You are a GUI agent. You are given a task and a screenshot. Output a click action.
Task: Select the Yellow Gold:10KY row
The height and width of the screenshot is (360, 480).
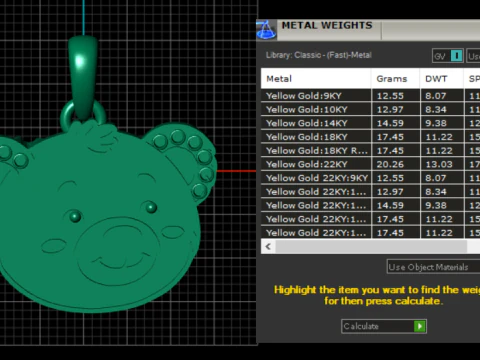click(370, 109)
